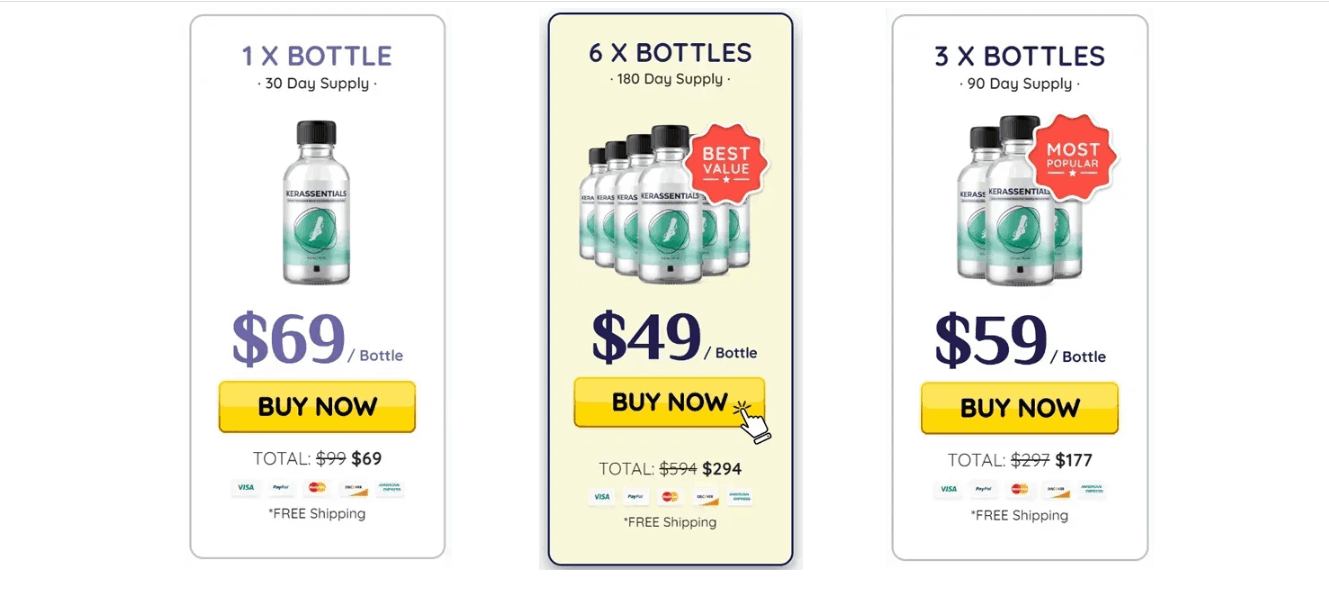Select Discover under the 90-day supply card
The image size is (1329, 591).
[1055, 489]
